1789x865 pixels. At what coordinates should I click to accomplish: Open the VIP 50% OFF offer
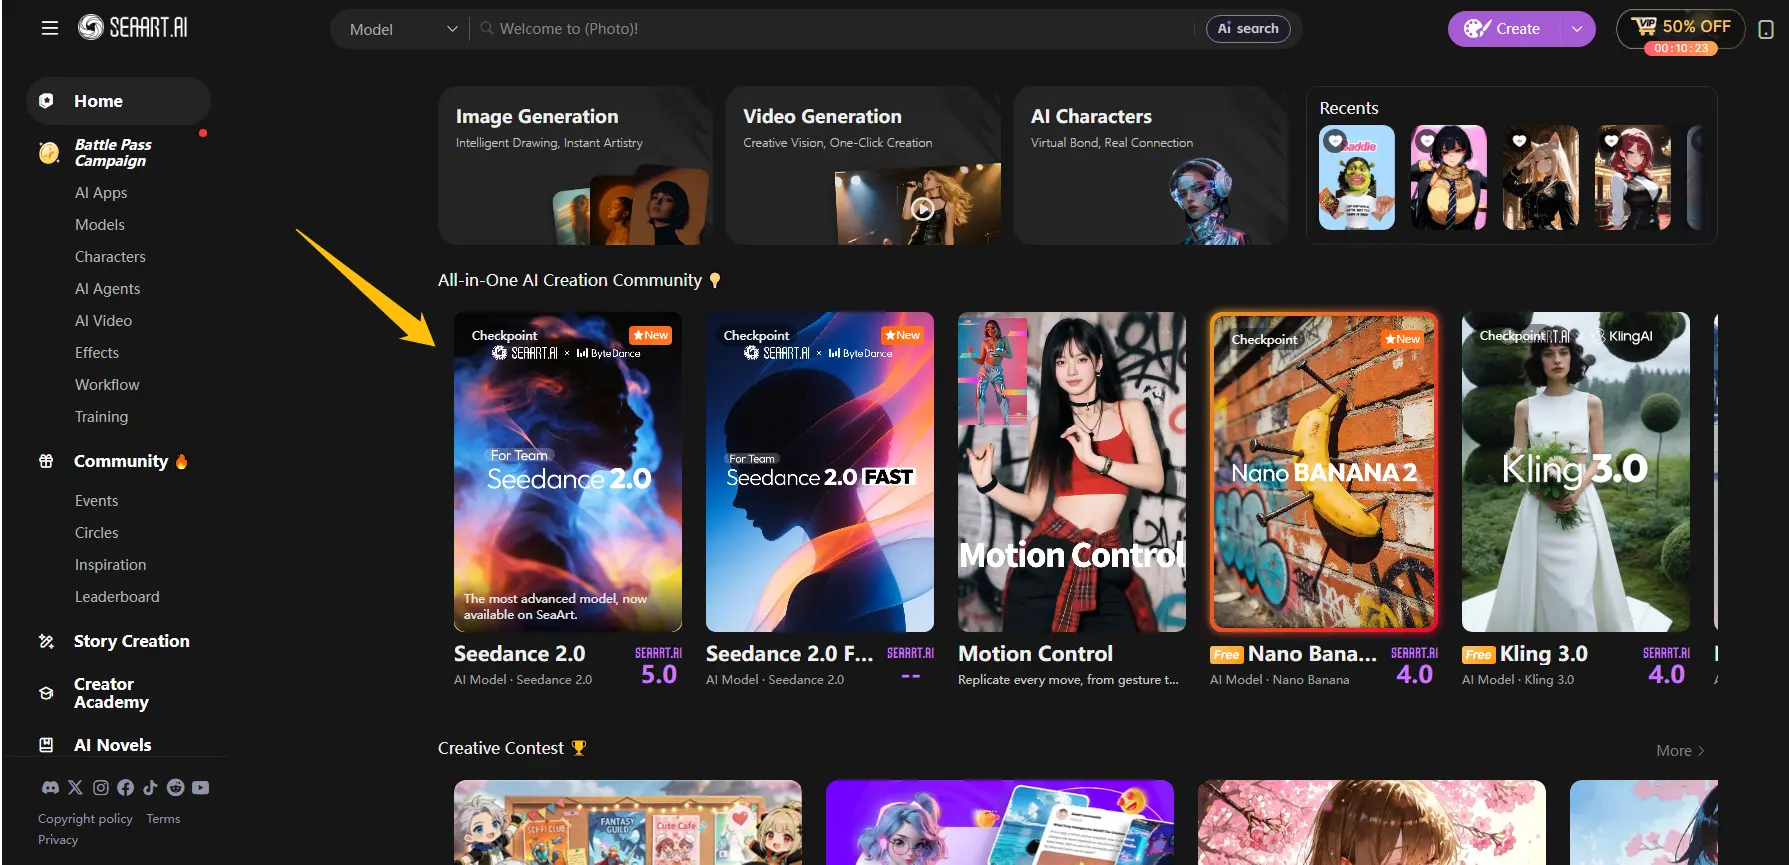(x=1680, y=27)
